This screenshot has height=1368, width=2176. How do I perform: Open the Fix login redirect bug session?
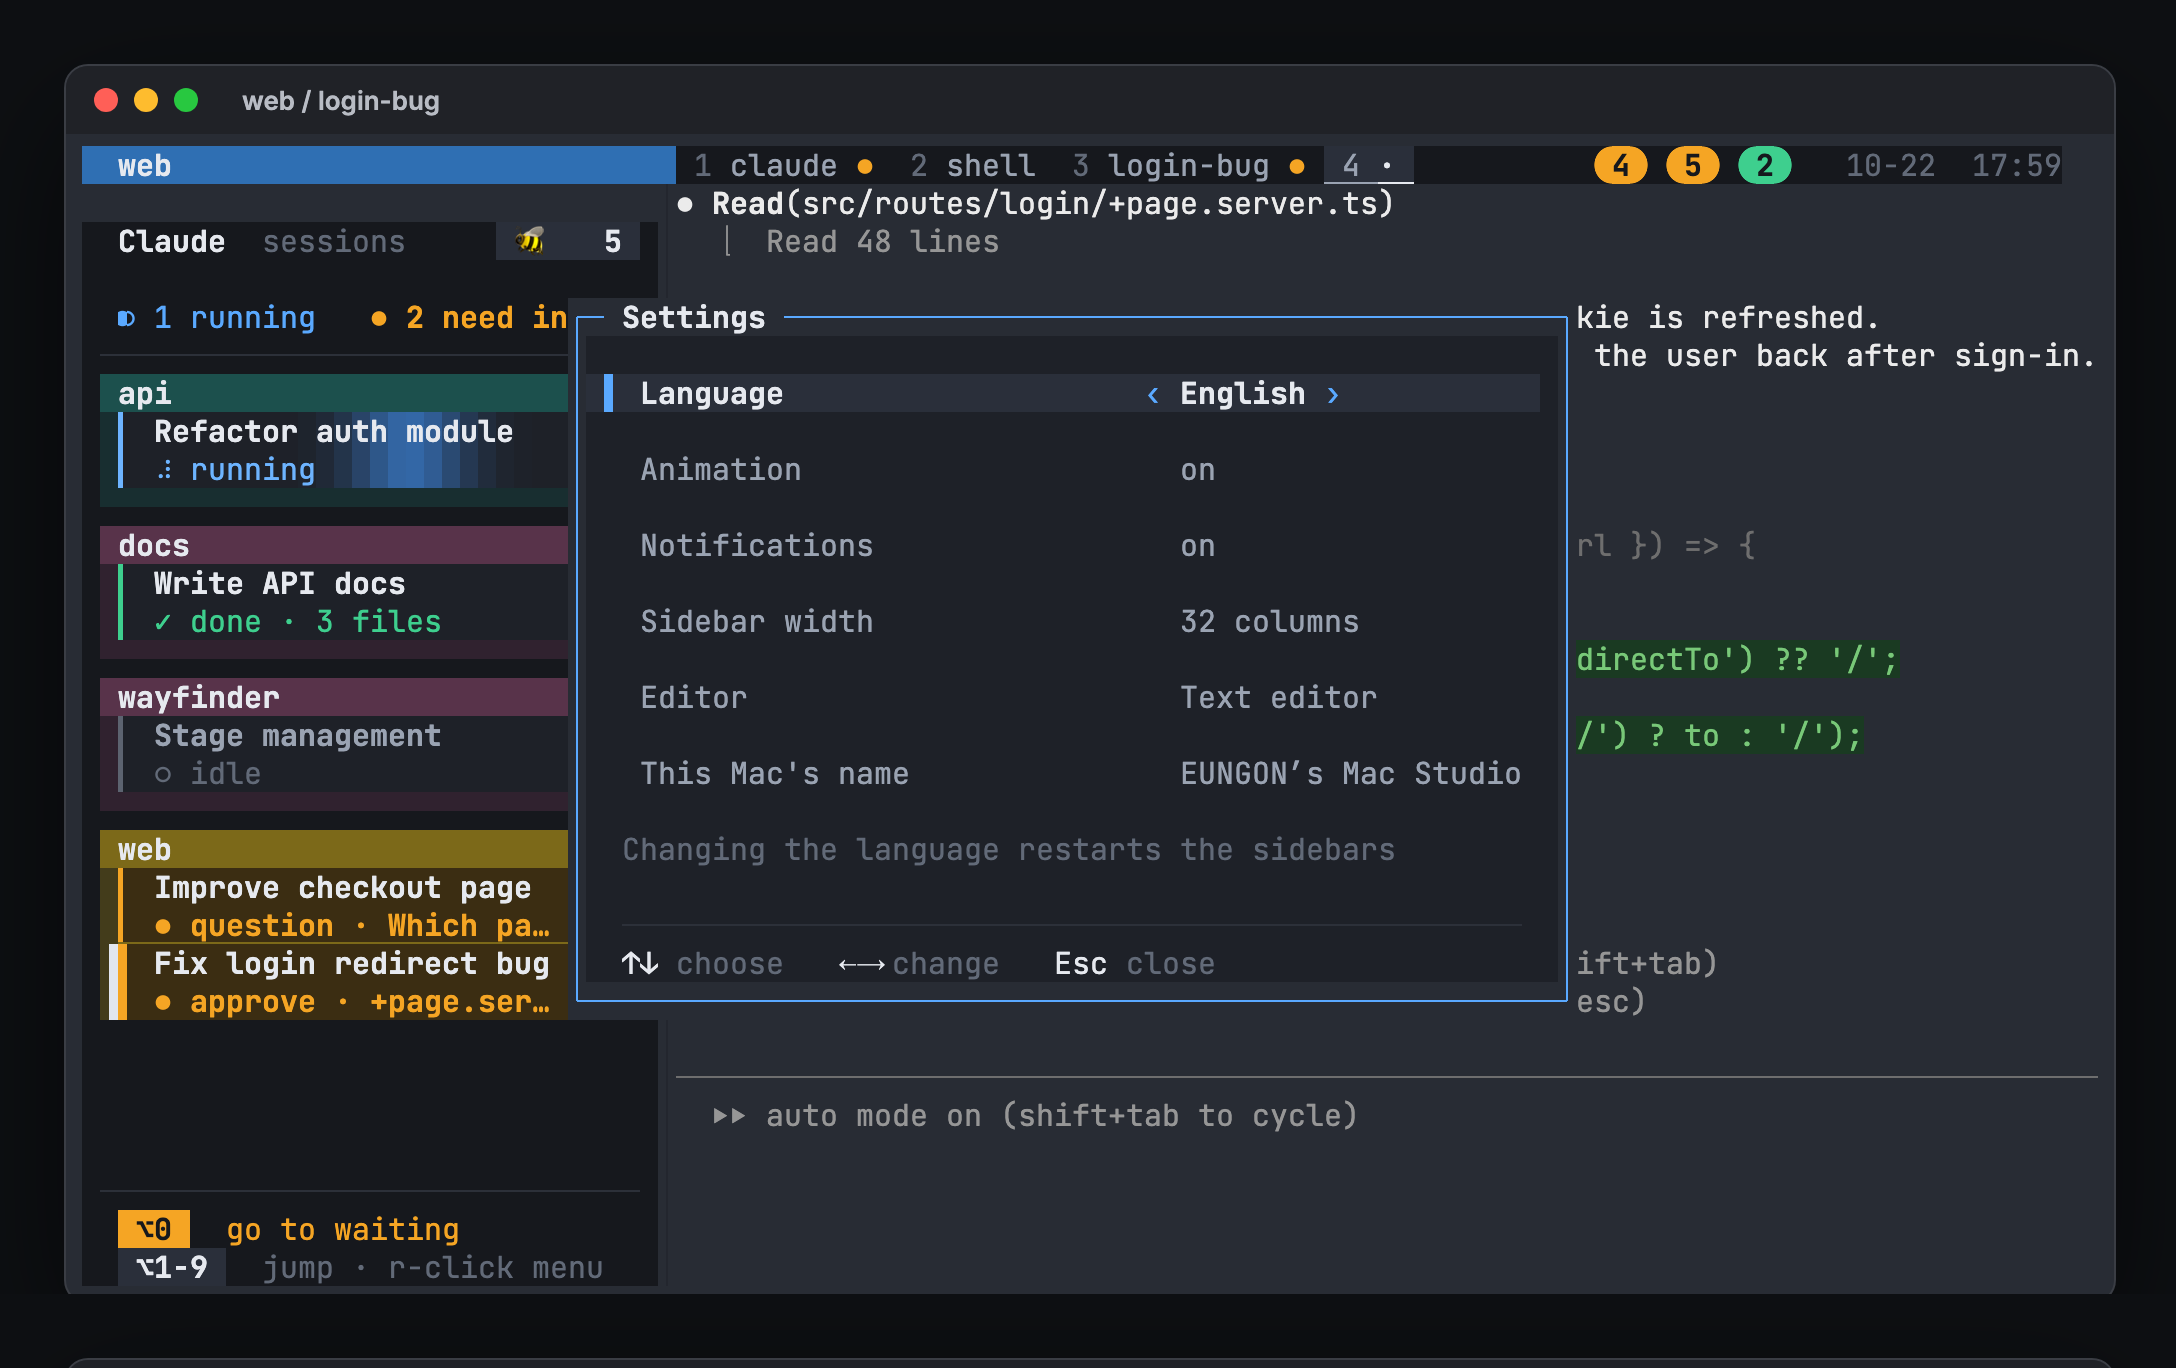tap(338, 982)
